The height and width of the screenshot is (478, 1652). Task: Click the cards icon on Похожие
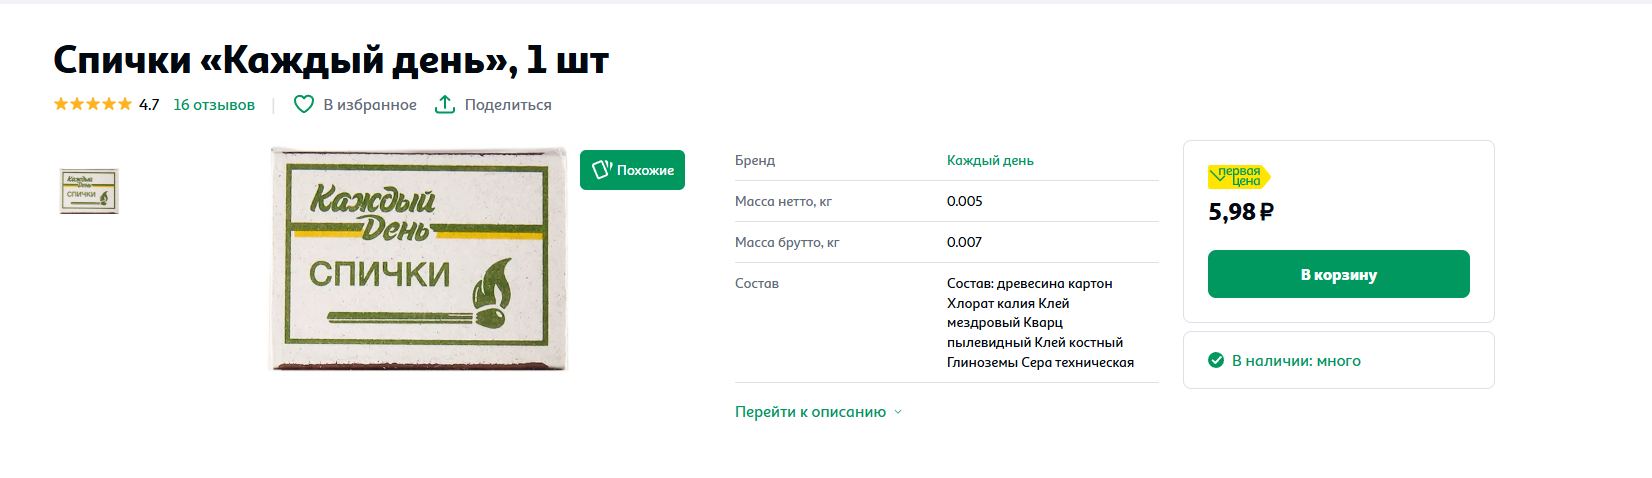(x=601, y=170)
